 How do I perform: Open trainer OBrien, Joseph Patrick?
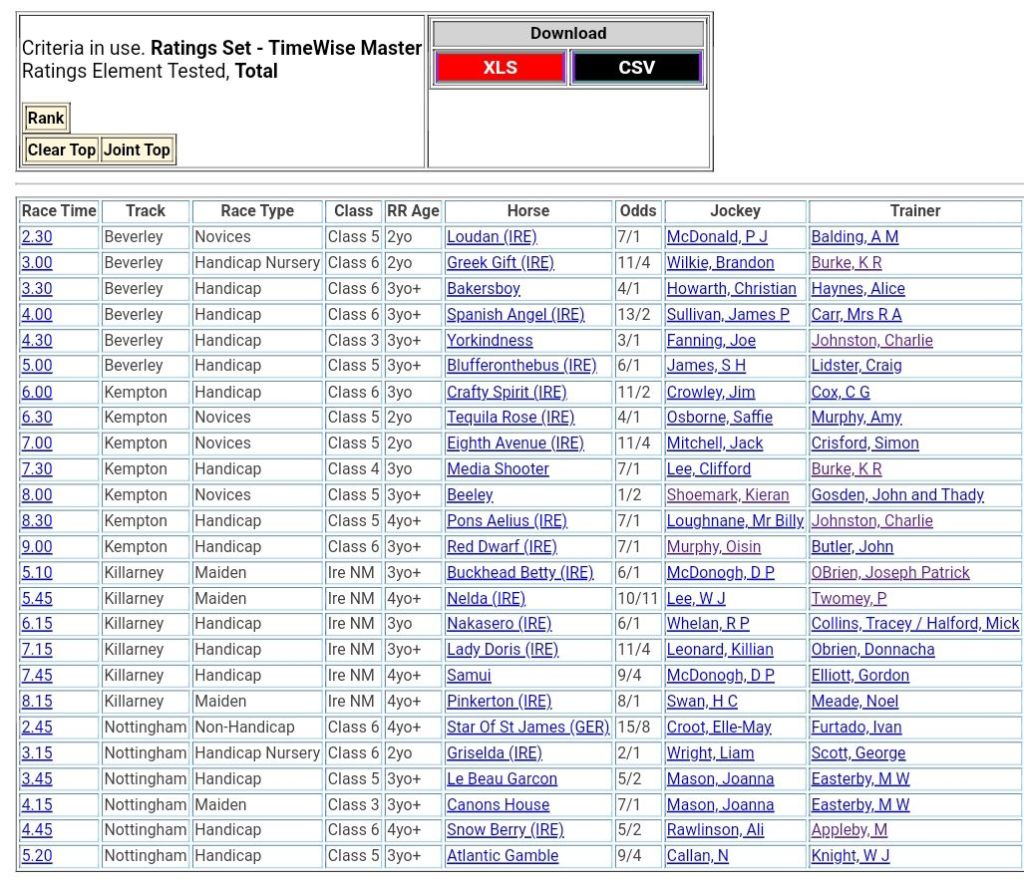pyautogui.click(x=890, y=573)
